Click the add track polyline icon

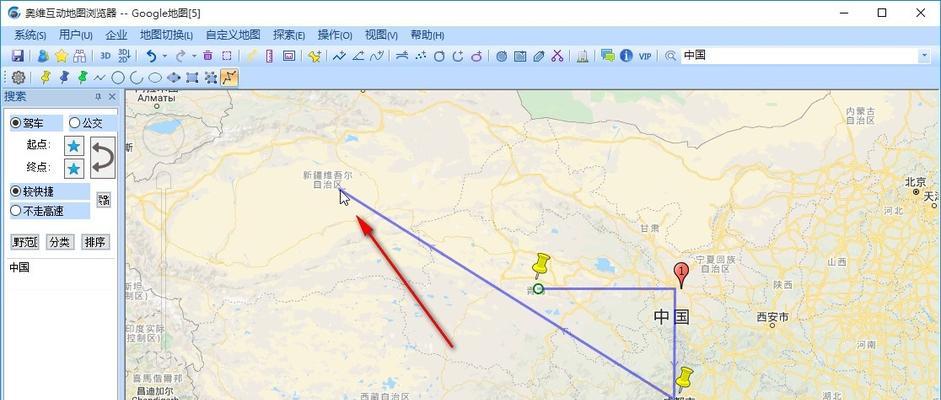tap(339, 56)
